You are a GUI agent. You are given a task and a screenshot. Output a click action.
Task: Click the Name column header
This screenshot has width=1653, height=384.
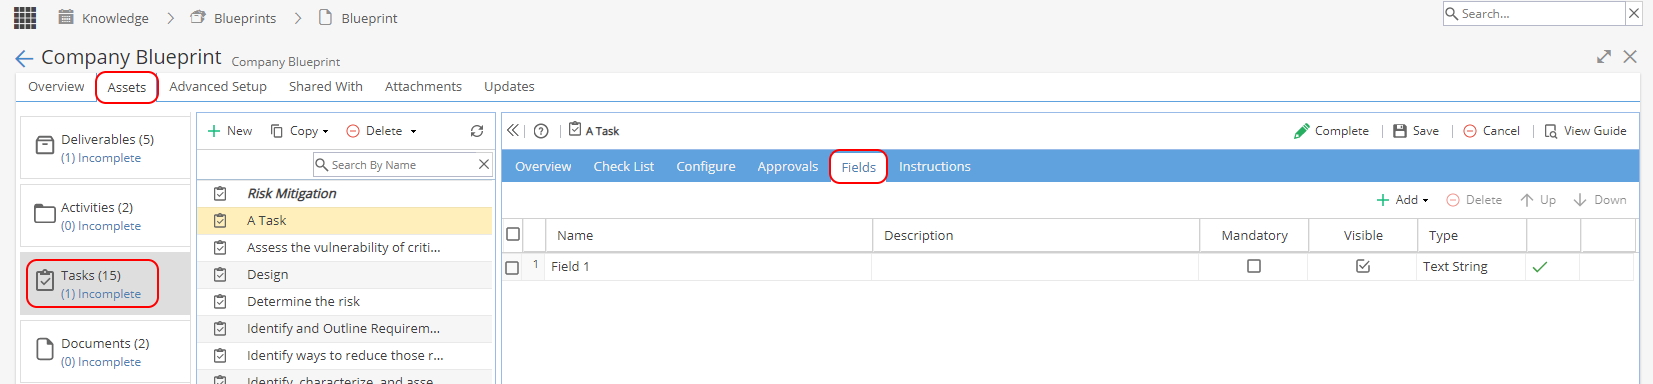coord(709,235)
